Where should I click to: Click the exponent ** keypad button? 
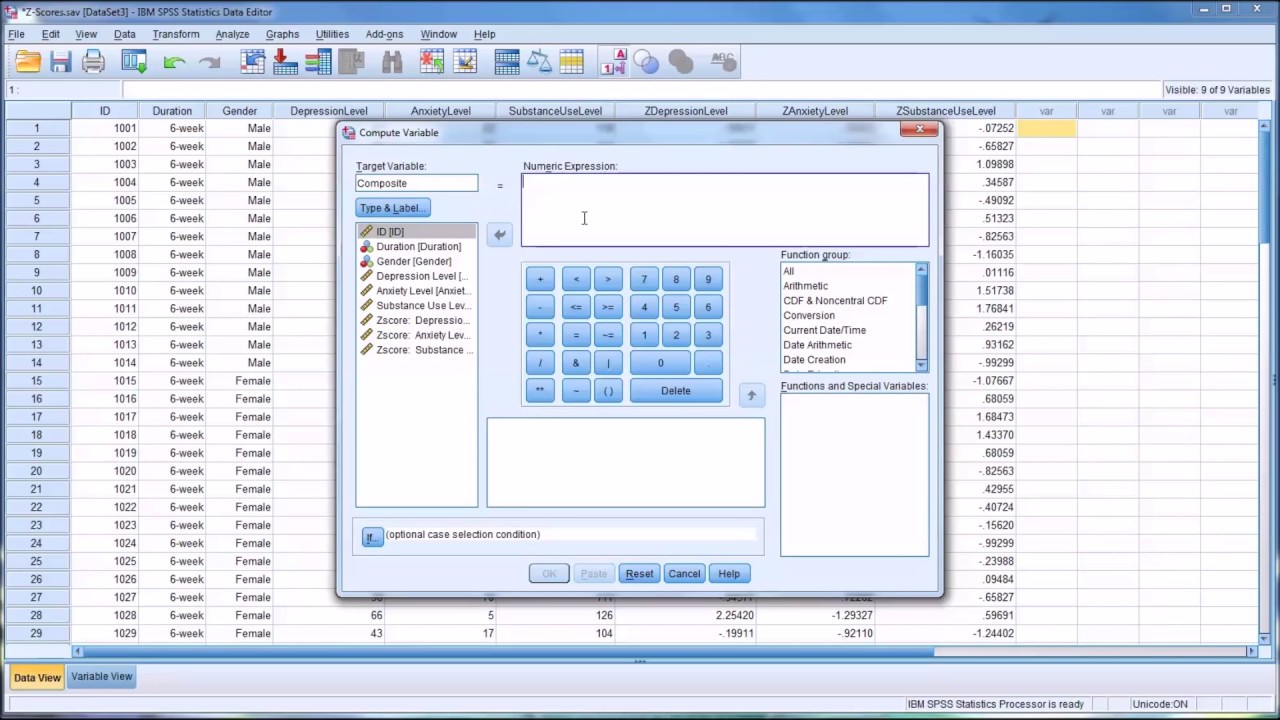[540, 391]
